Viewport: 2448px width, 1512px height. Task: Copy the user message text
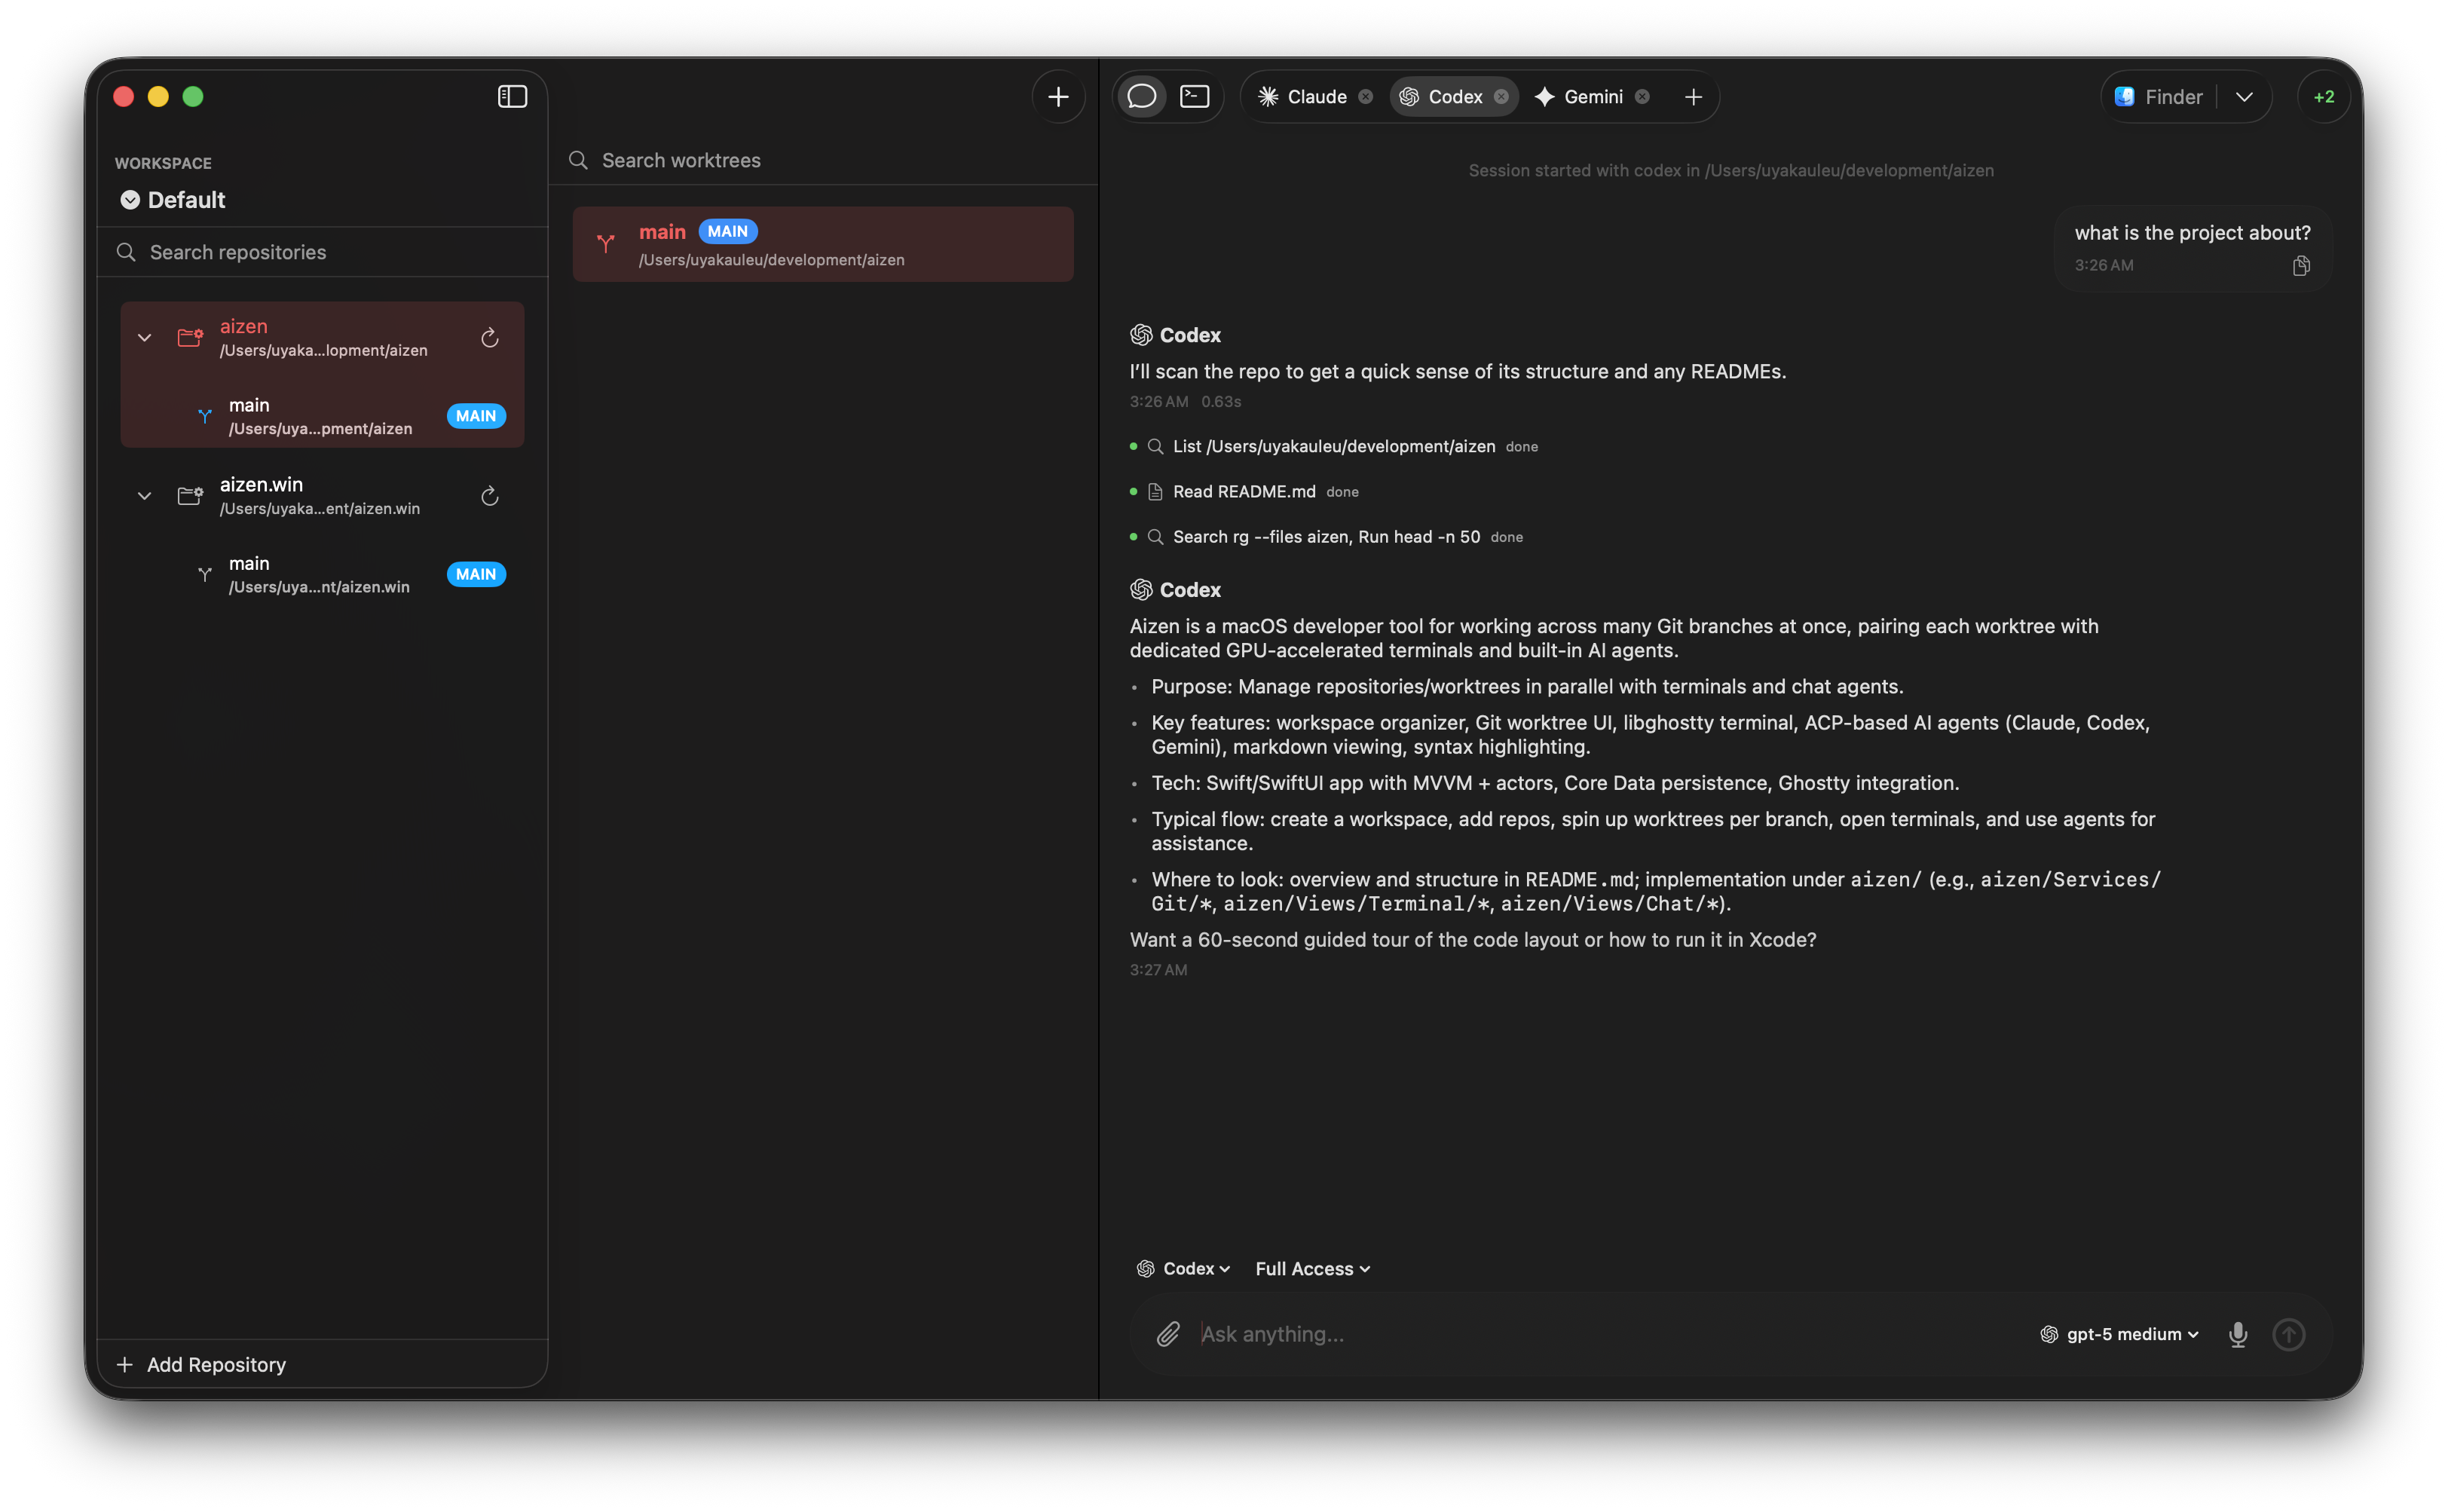pyautogui.click(x=2301, y=266)
